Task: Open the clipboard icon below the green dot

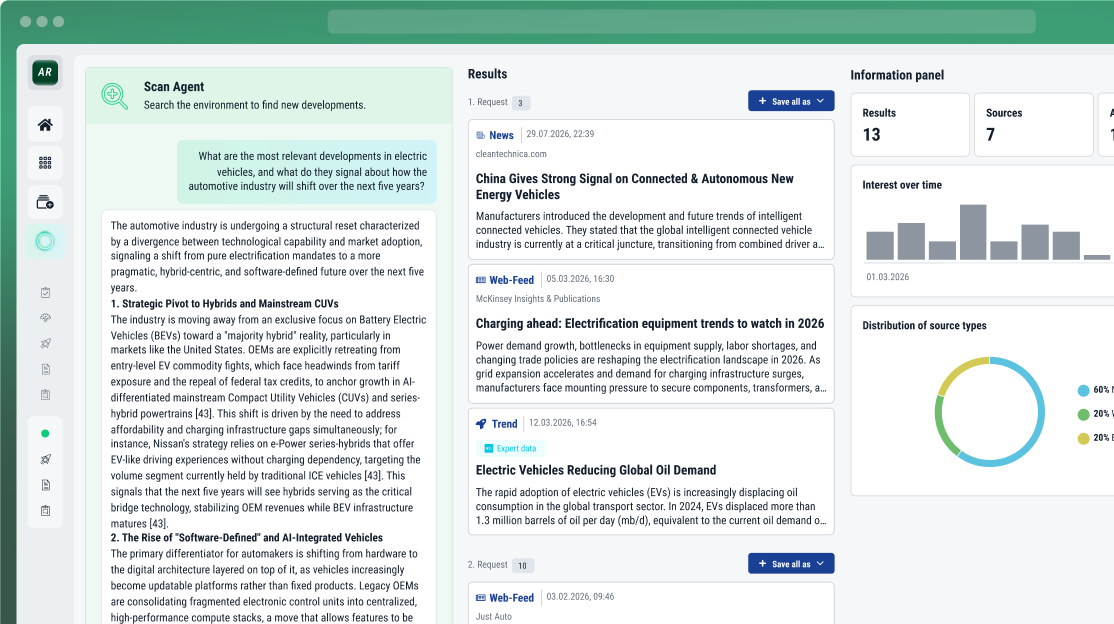Action: (x=45, y=510)
